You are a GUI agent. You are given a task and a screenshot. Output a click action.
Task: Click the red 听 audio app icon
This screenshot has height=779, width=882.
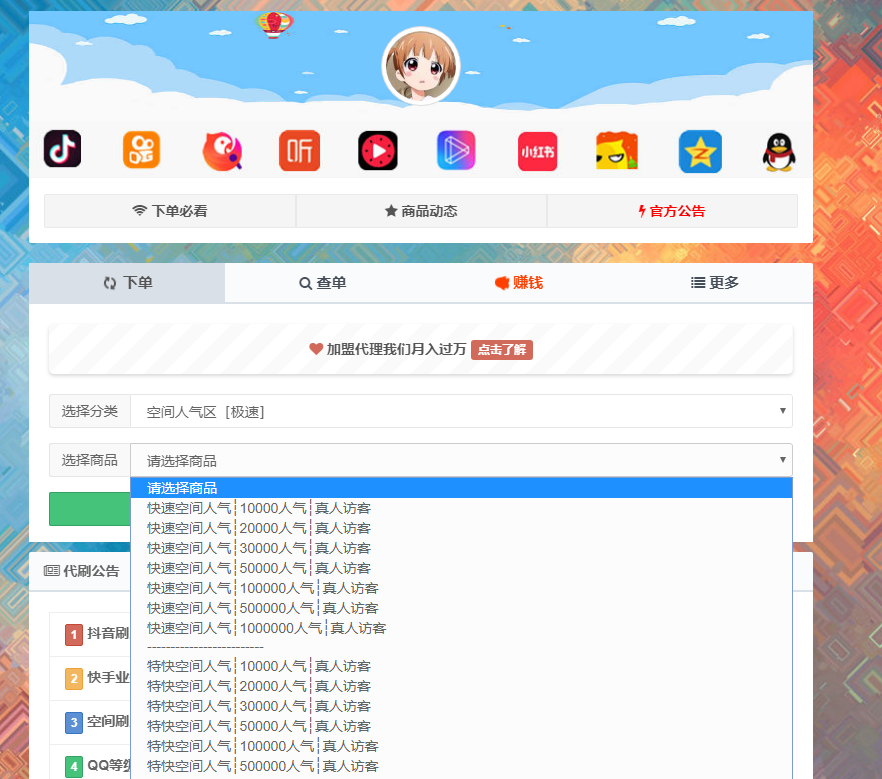pos(299,150)
